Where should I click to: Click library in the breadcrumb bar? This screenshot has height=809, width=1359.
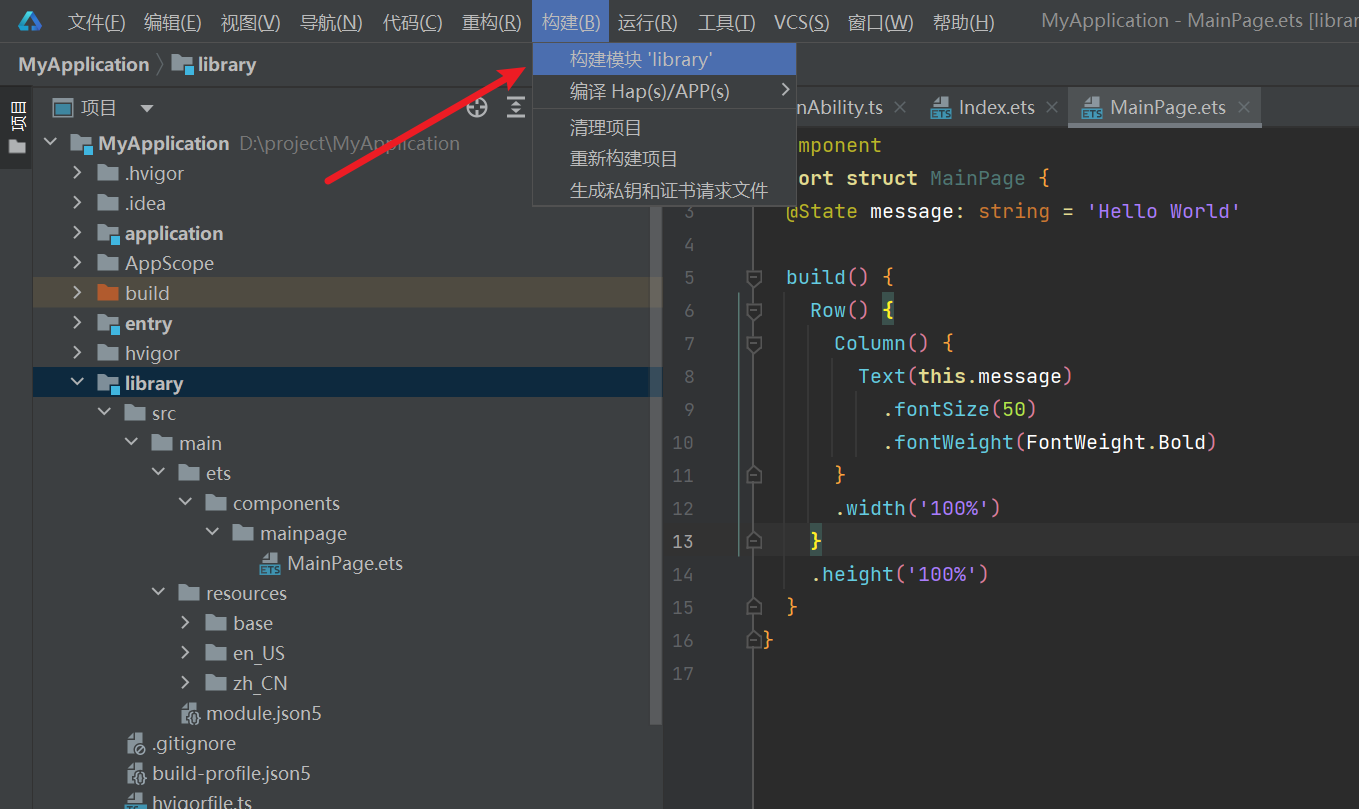tap(226, 64)
